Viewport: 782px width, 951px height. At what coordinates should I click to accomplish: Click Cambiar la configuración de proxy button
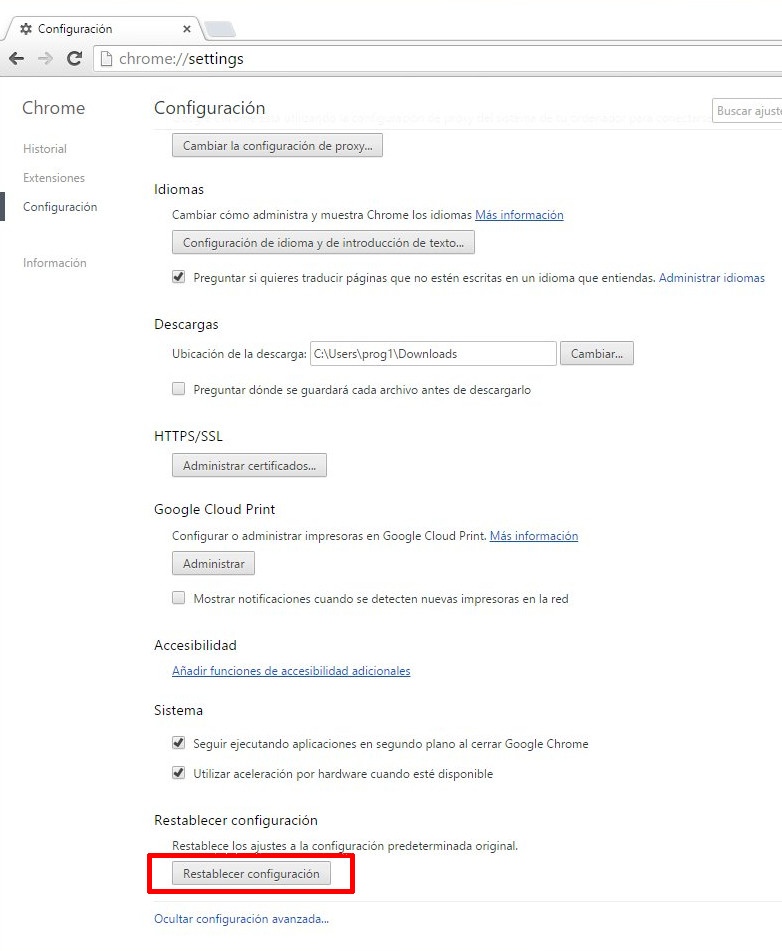(277, 146)
